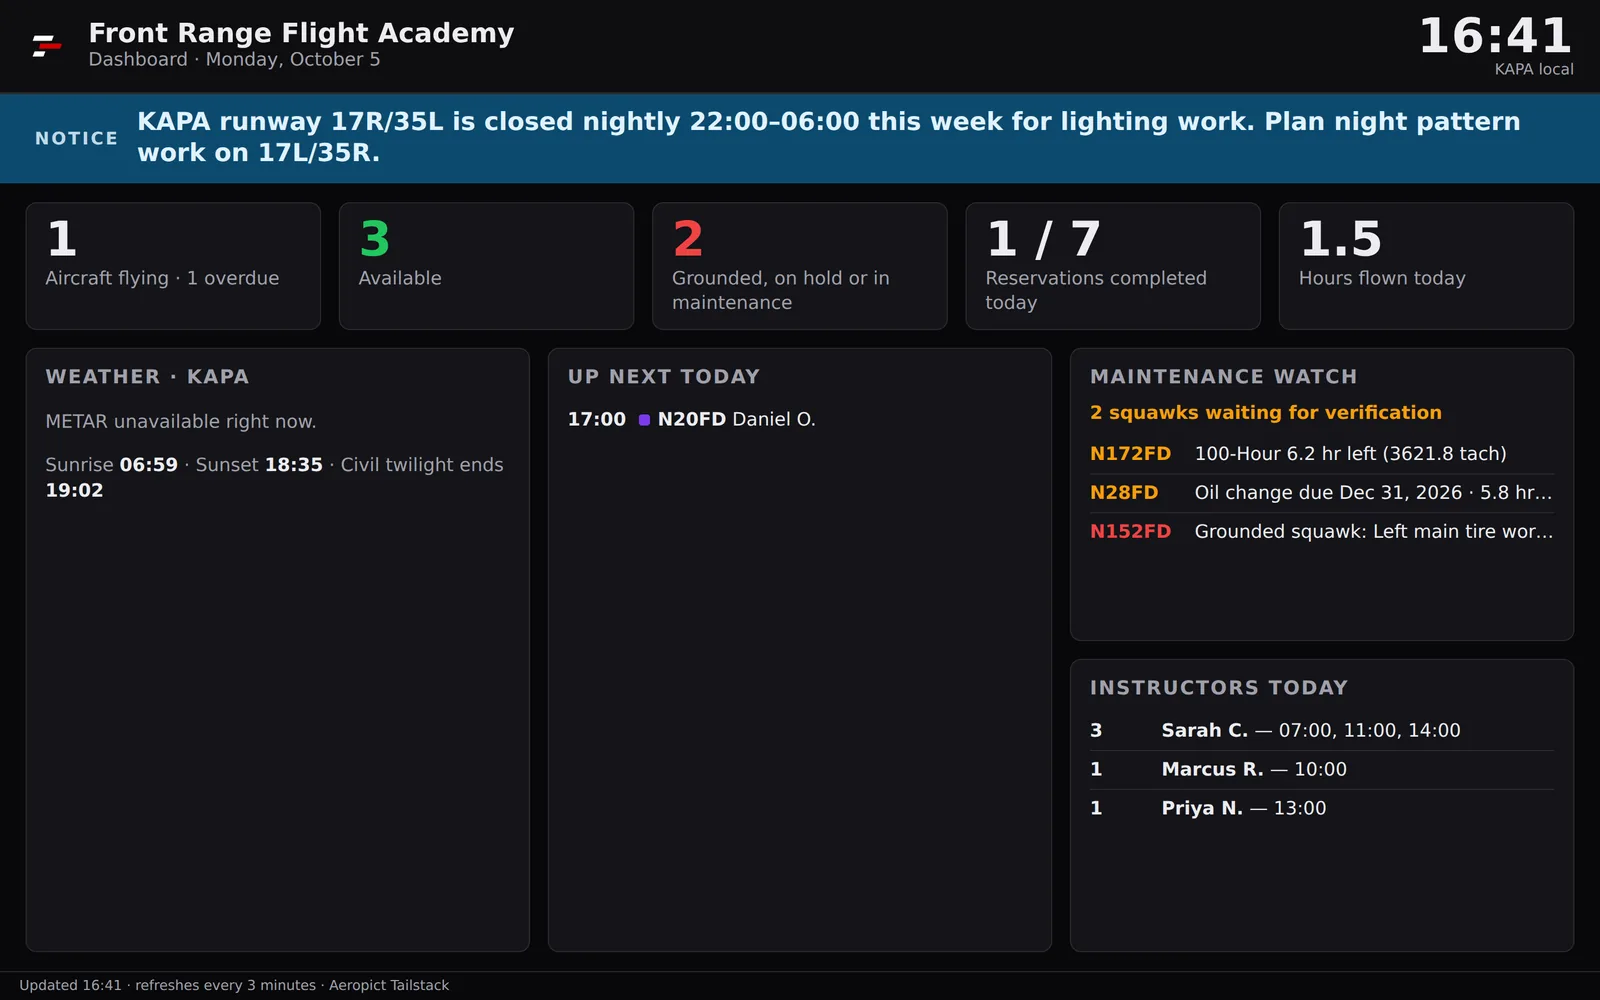This screenshot has height=1000, width=1600.
Task: Click the Front Range Flight Academy title
Action: pos(301,33)
